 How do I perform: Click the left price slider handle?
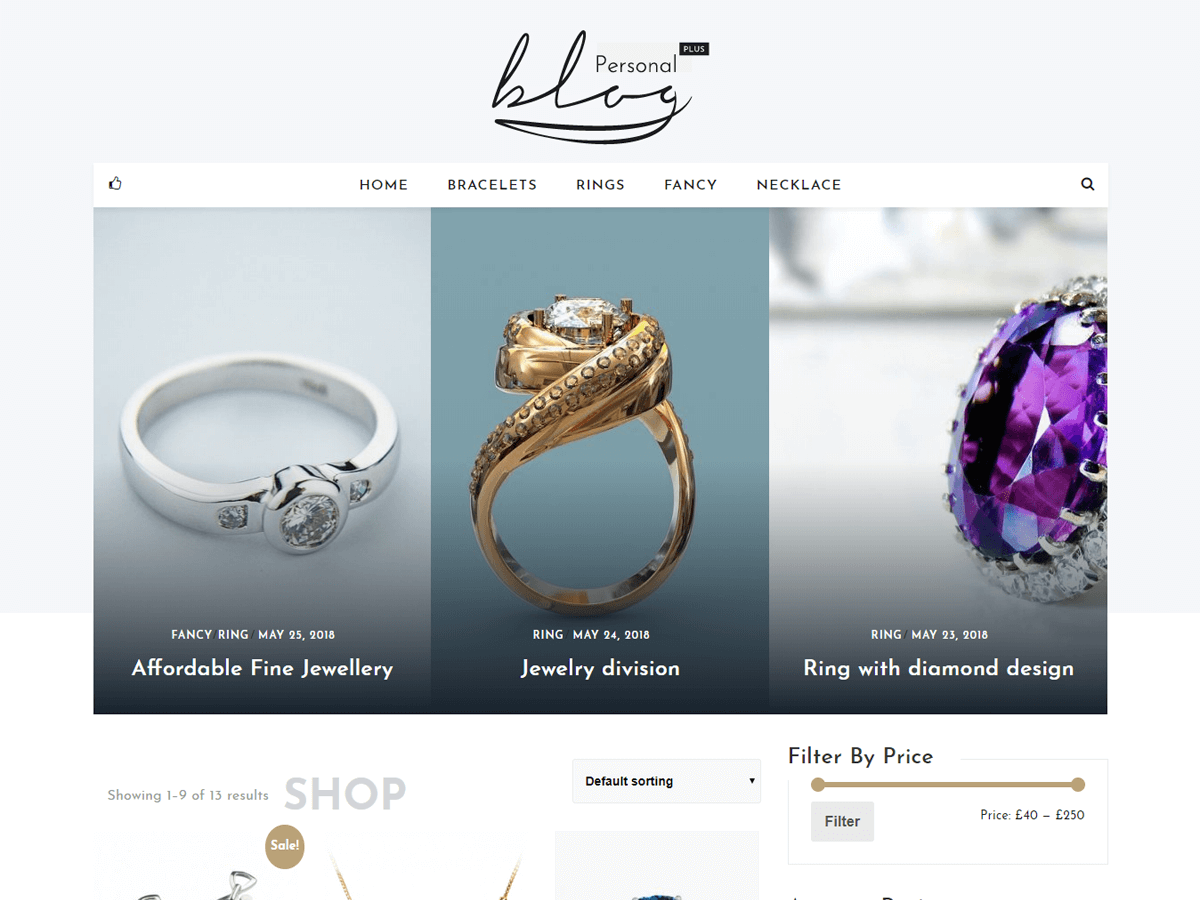click(818, 784)
